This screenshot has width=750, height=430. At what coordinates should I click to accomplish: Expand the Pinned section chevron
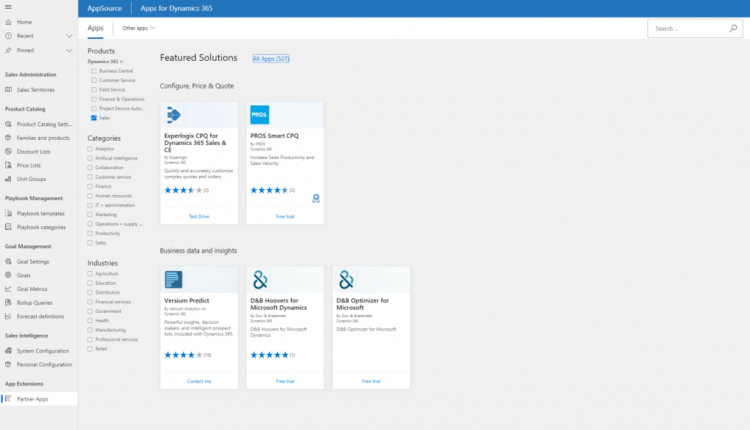point(69,49)
